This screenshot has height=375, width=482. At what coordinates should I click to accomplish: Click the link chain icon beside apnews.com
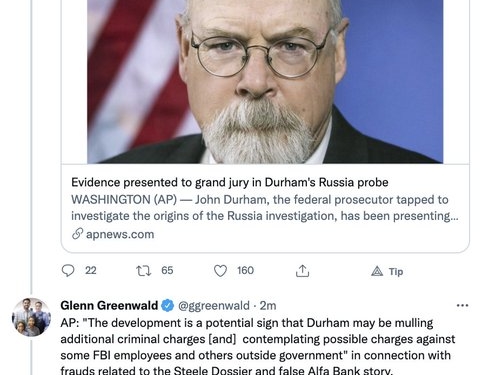[x=77, y=234]
